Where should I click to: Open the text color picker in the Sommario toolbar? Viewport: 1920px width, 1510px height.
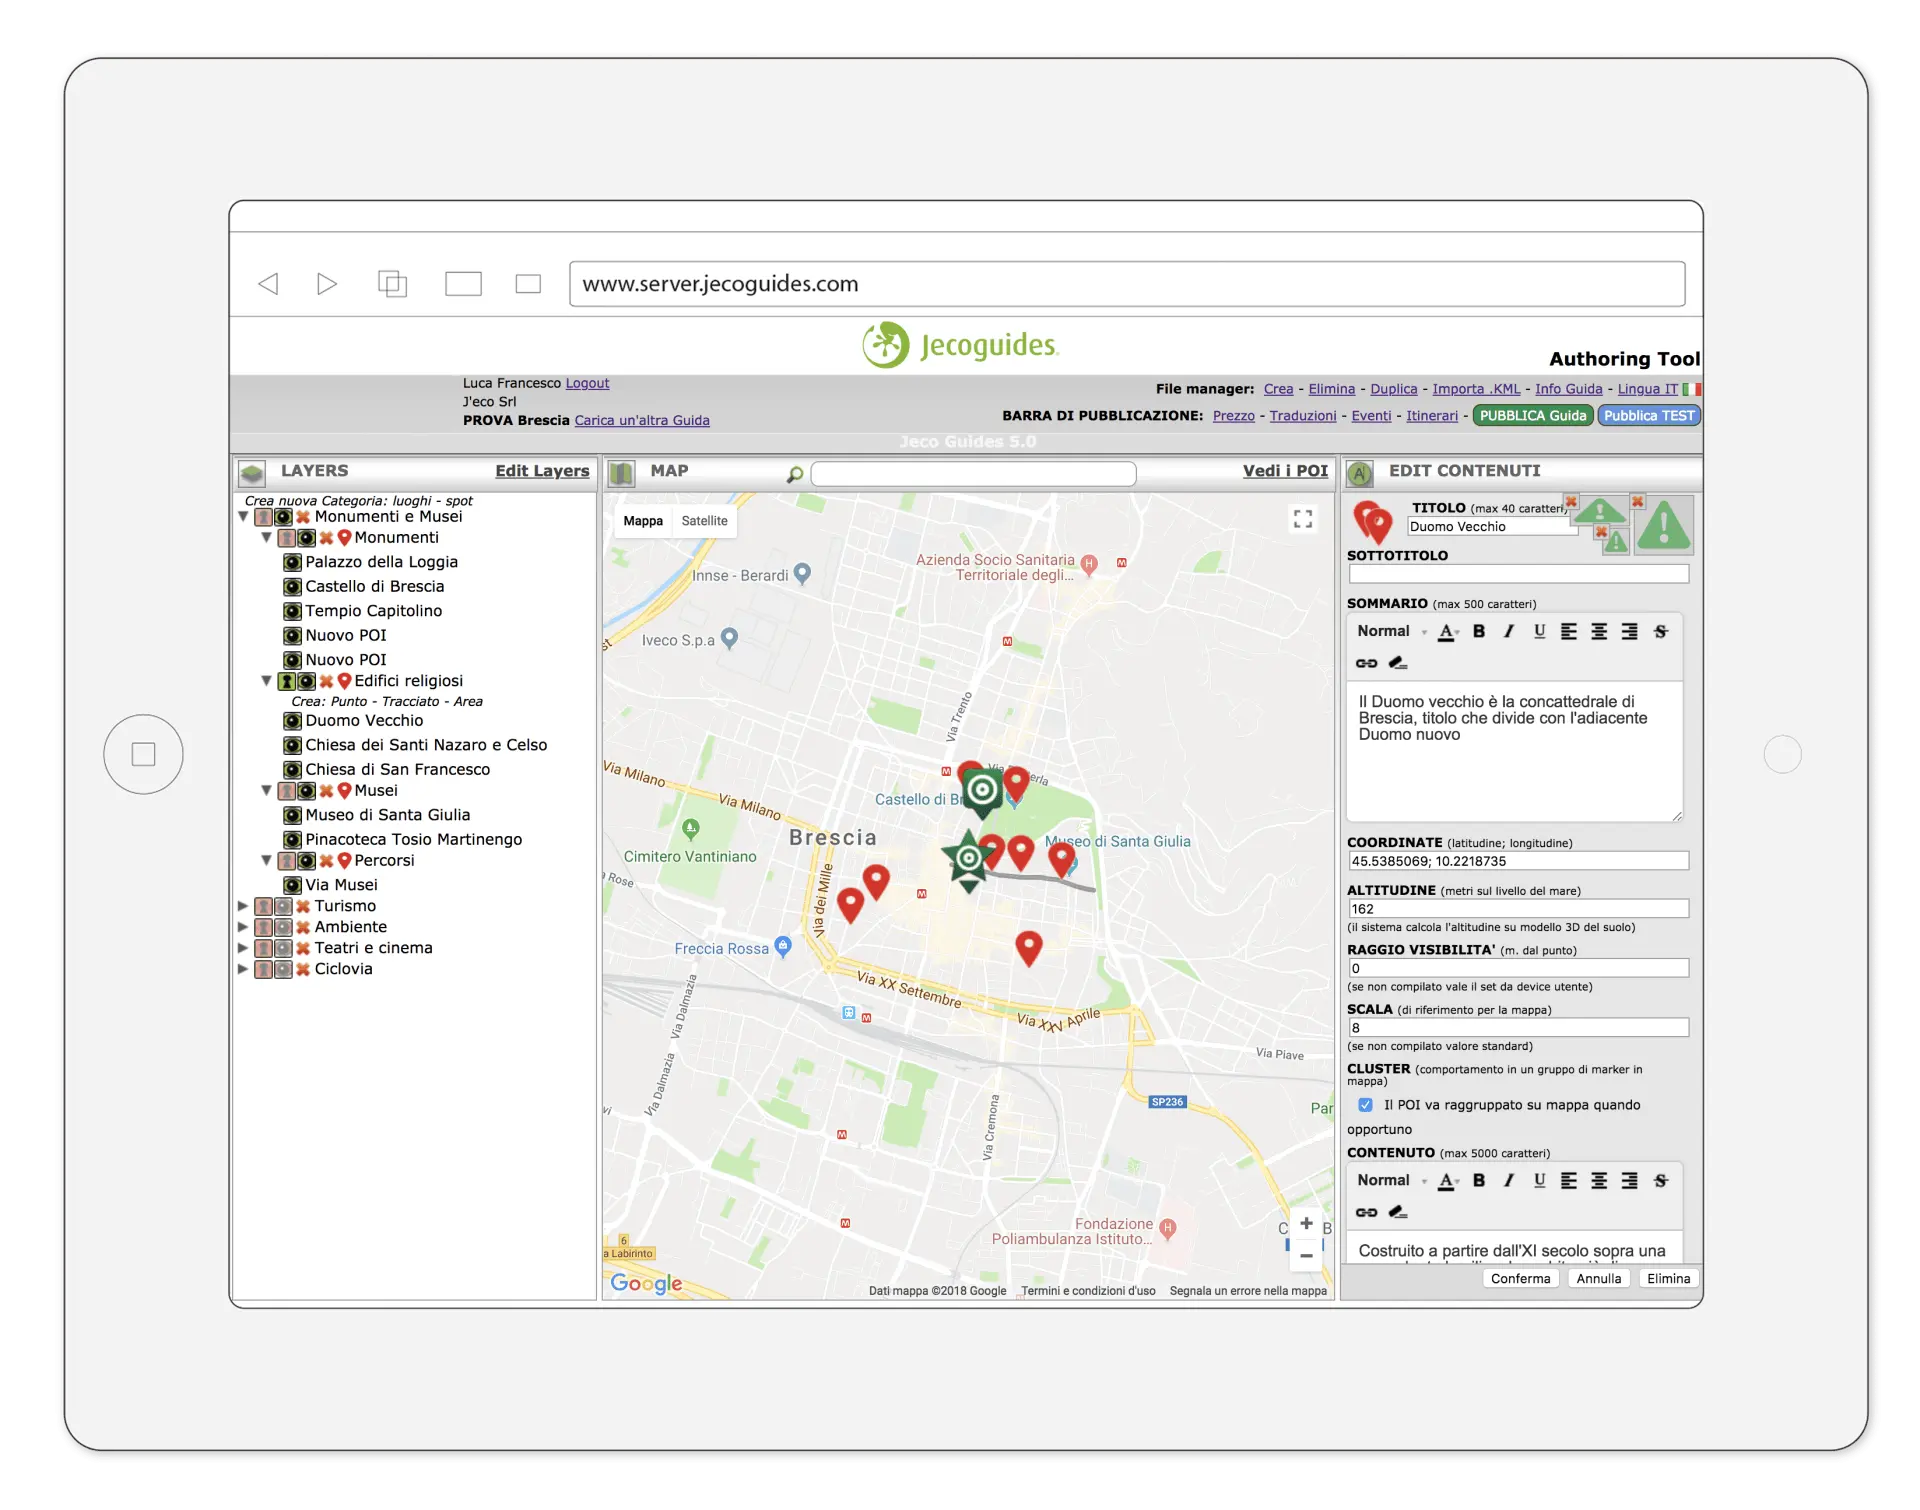tap(1447, 631)
